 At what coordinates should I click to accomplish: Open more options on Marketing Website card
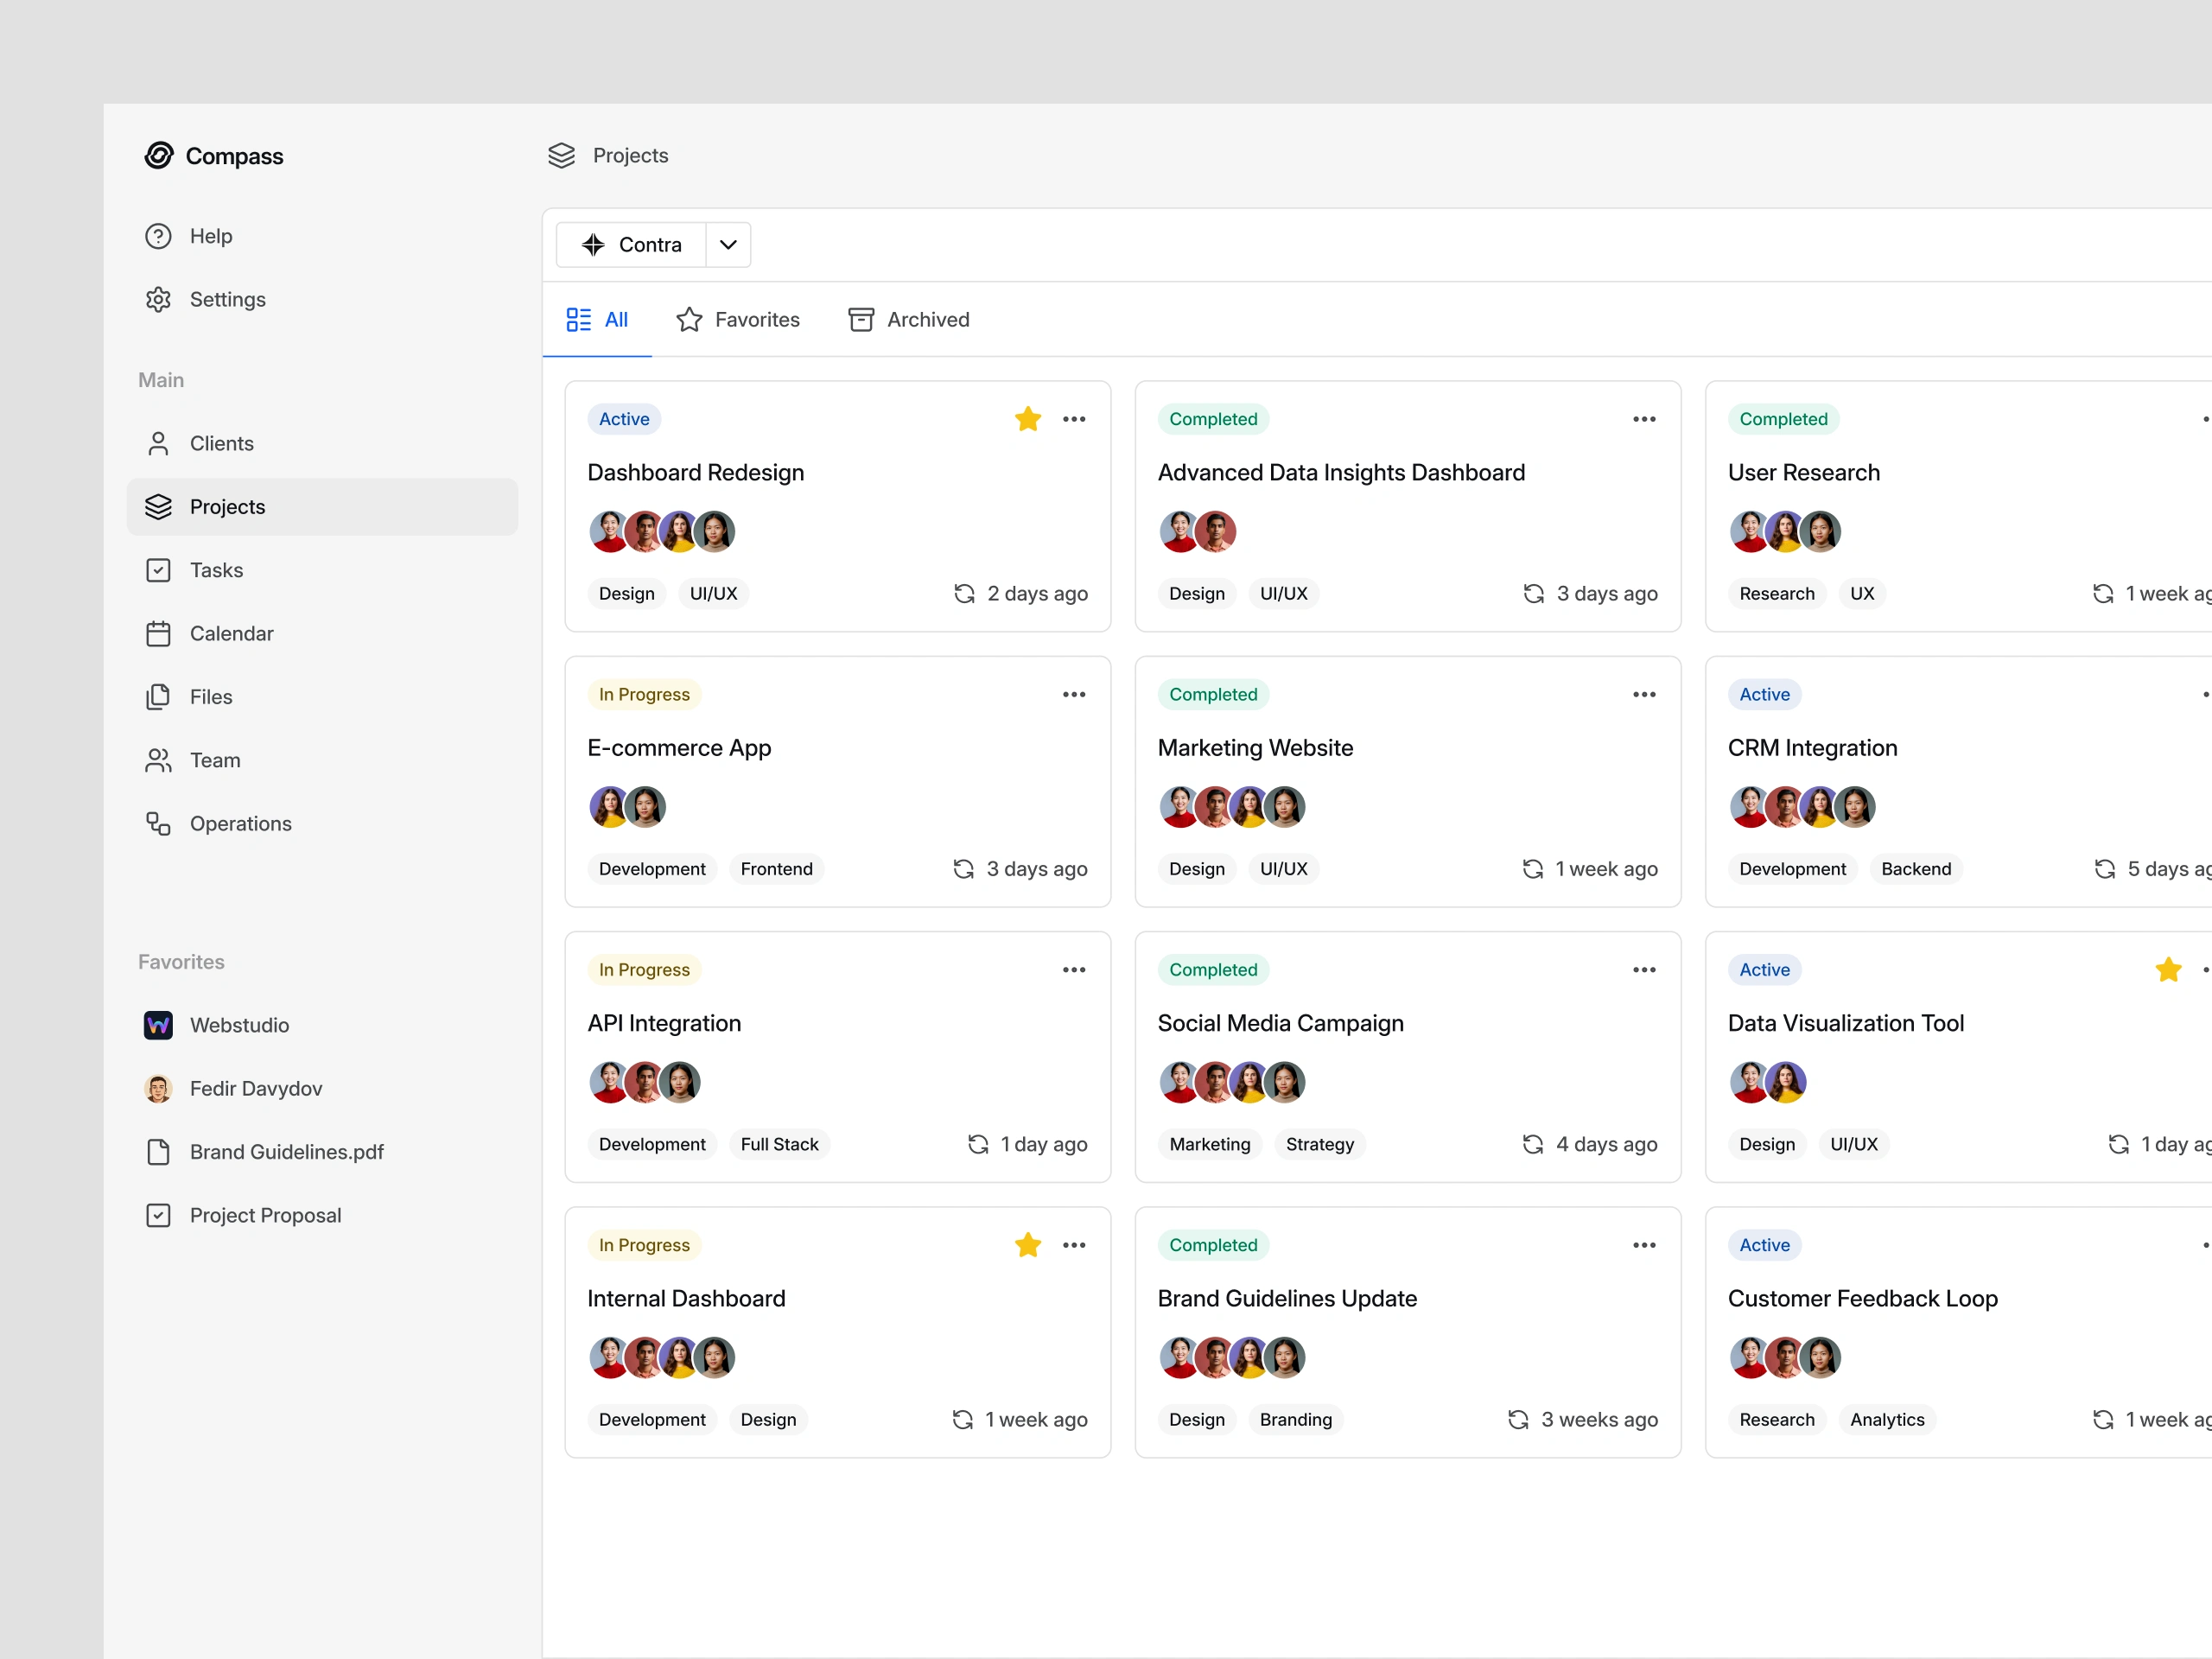[1644, 695]
